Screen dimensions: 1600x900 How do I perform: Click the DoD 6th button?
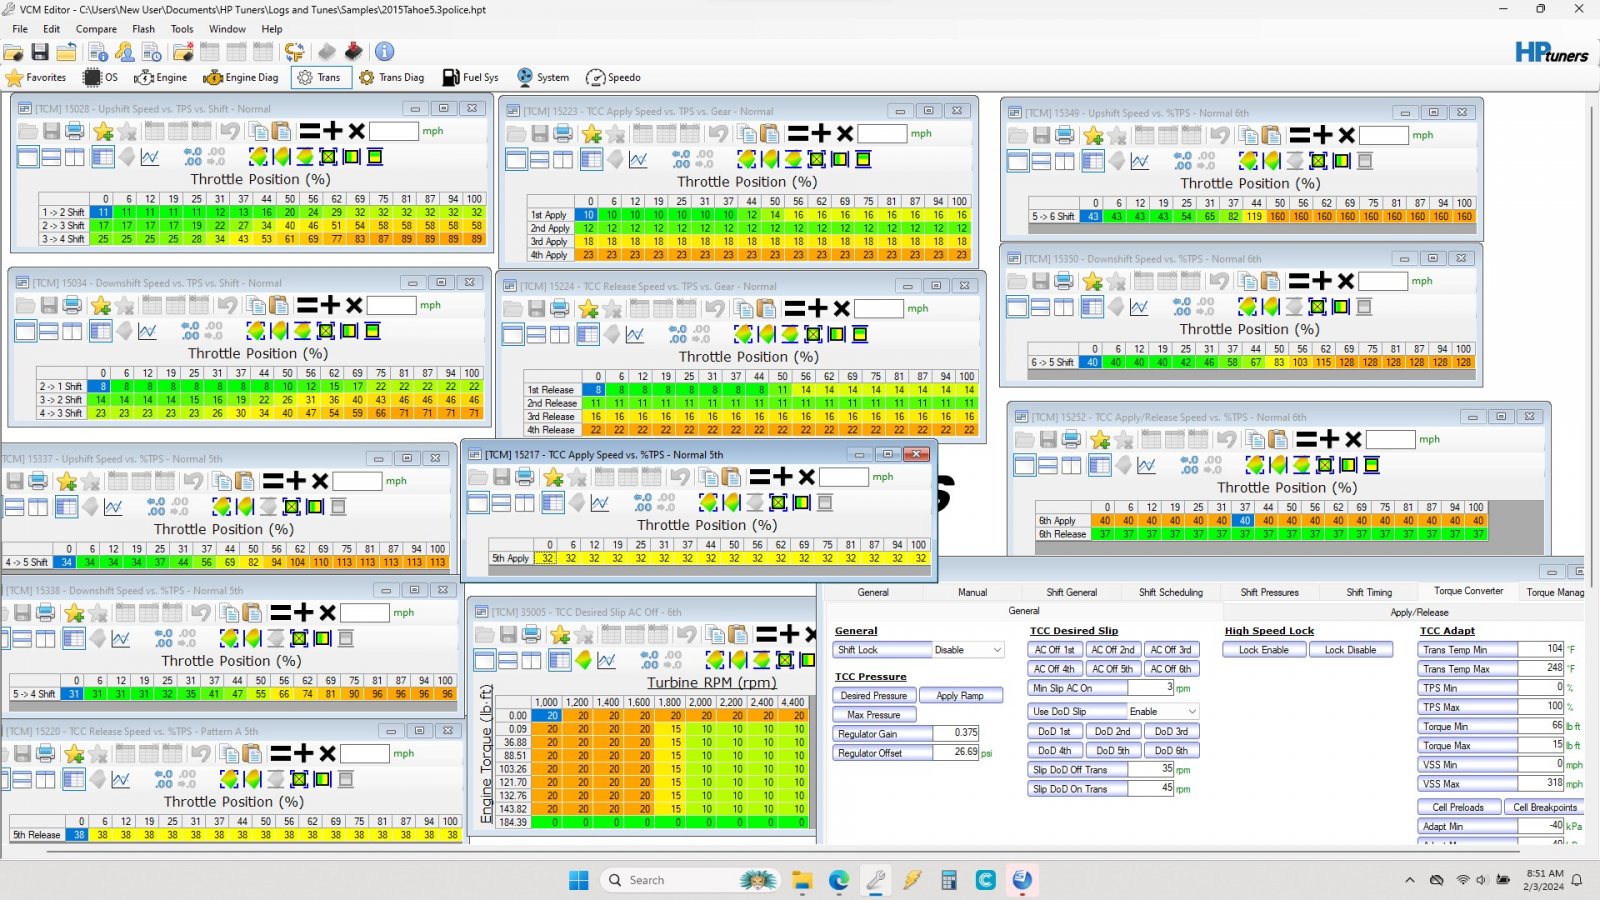tap(1171, 750)
